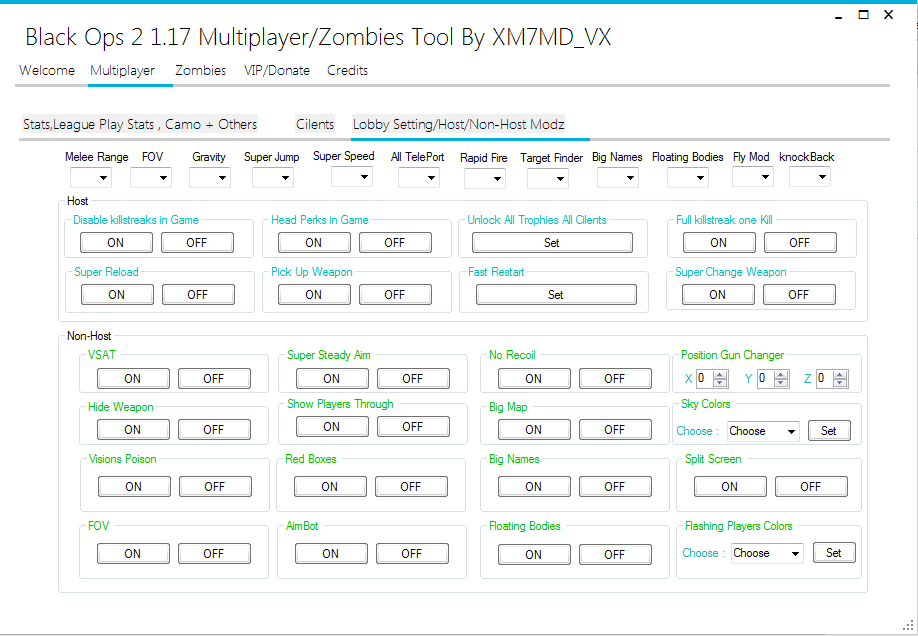Turn OFF AimBot
The height and width of the screenshot is (636, 918).
tap(412, 553)
